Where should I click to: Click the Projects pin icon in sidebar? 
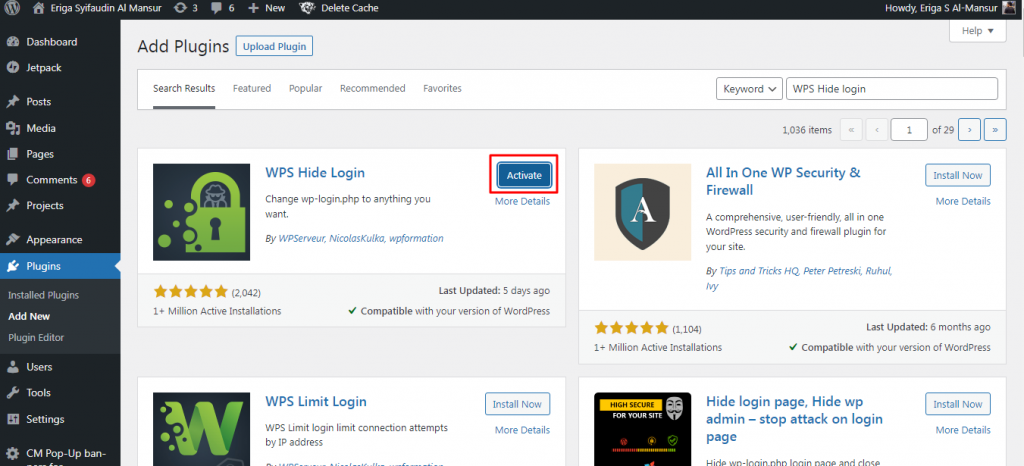12,206
